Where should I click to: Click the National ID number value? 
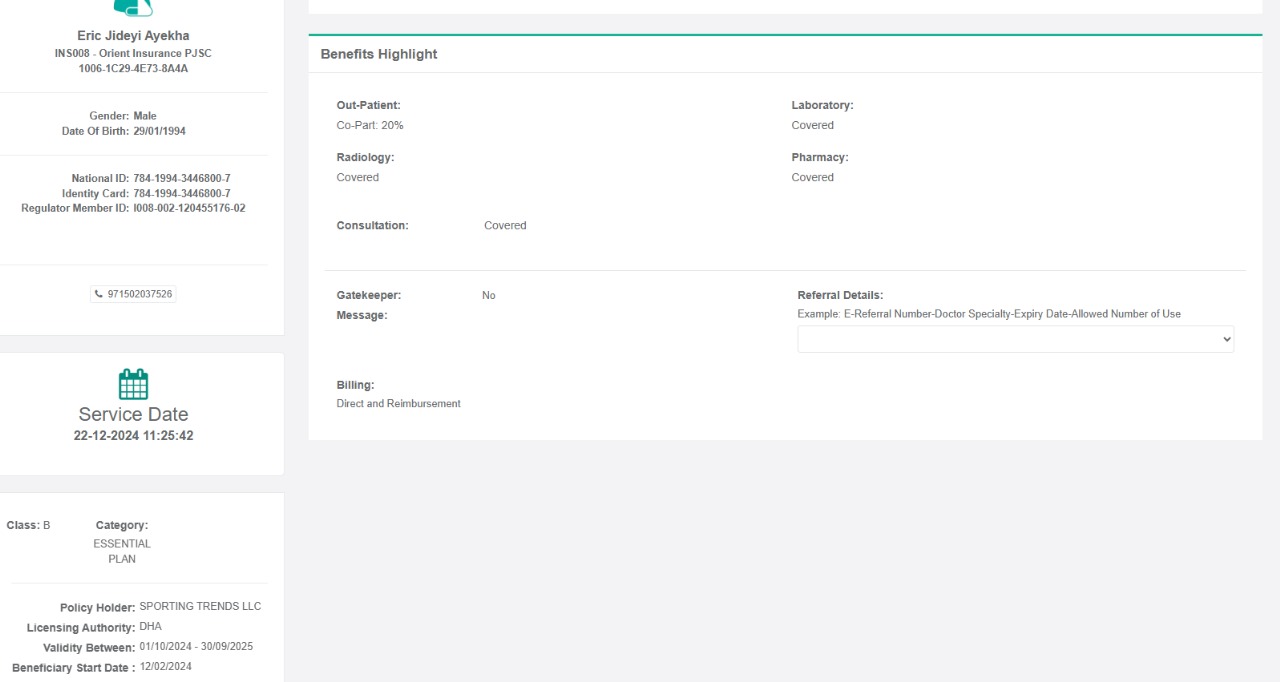(x=181, y=178)
